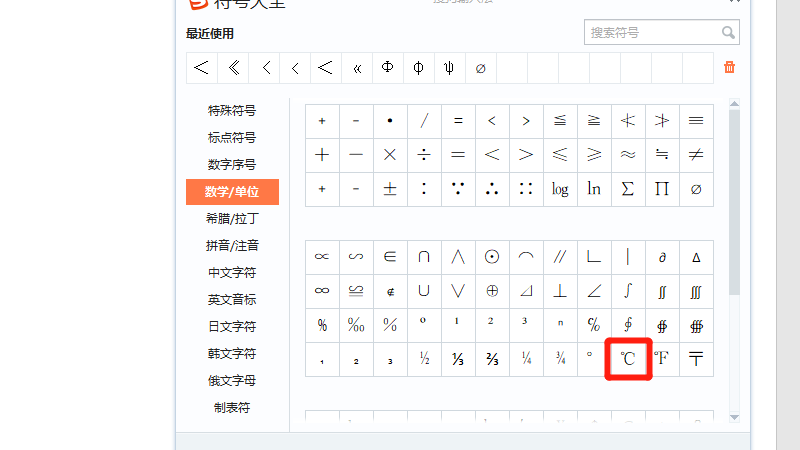
Task: Click the approximately equal ≈ symbol
Action: point(628,154)
